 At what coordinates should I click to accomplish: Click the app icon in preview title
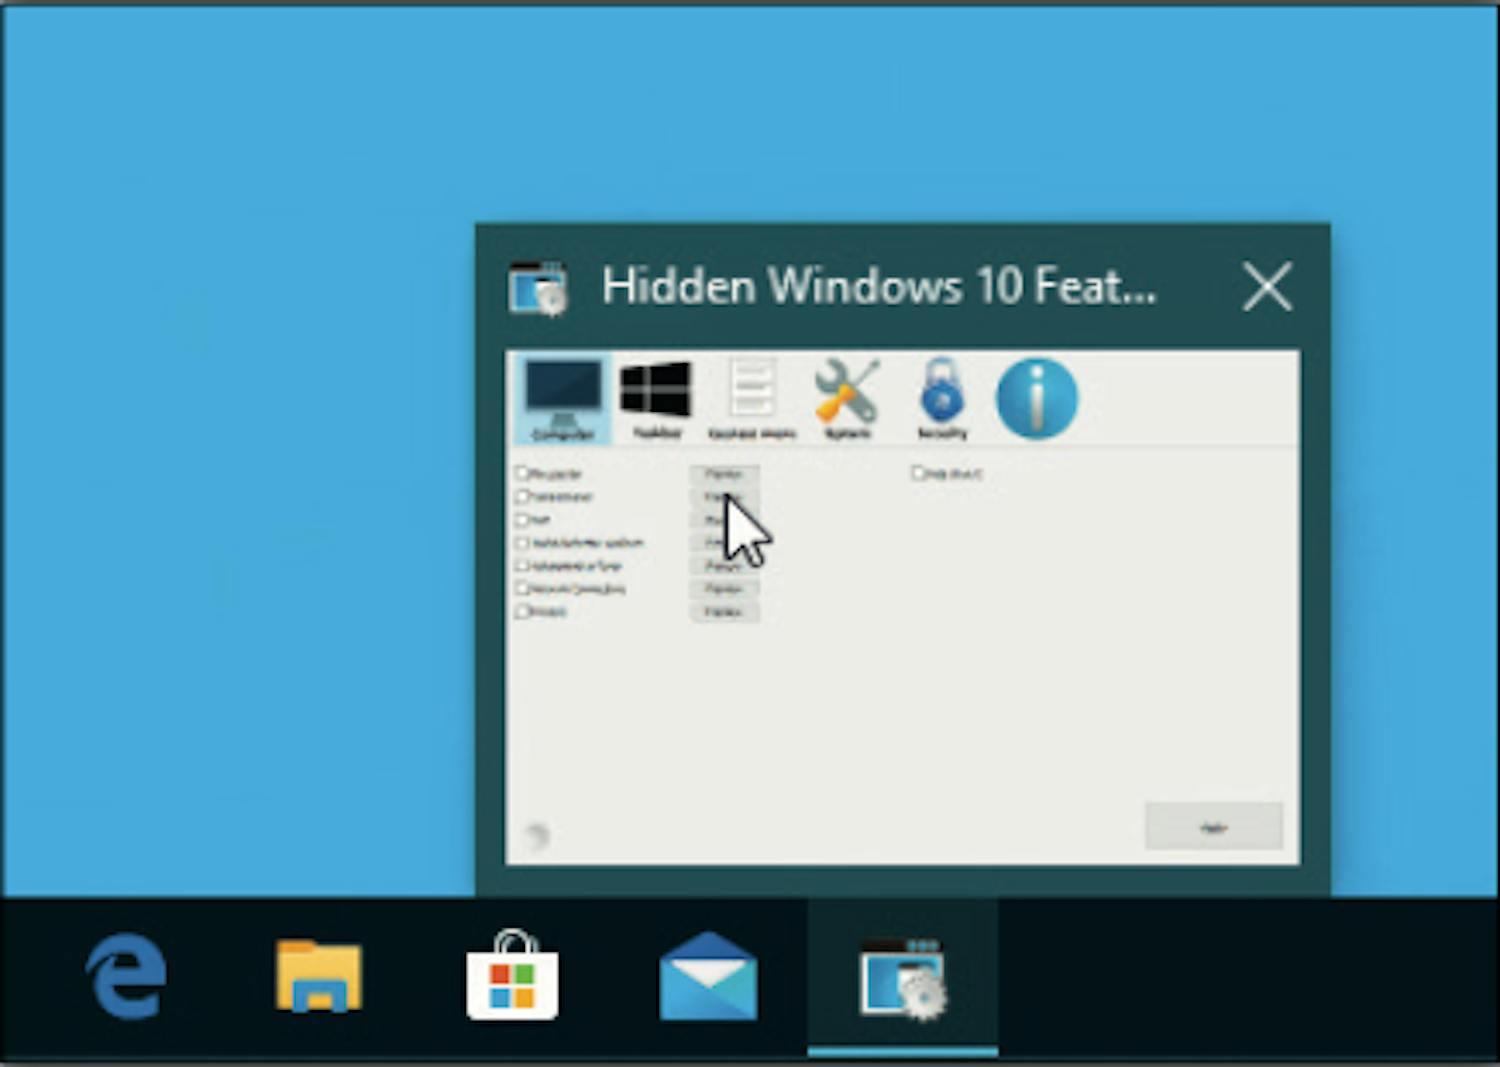pyautogui.click(x=538, y=288)
